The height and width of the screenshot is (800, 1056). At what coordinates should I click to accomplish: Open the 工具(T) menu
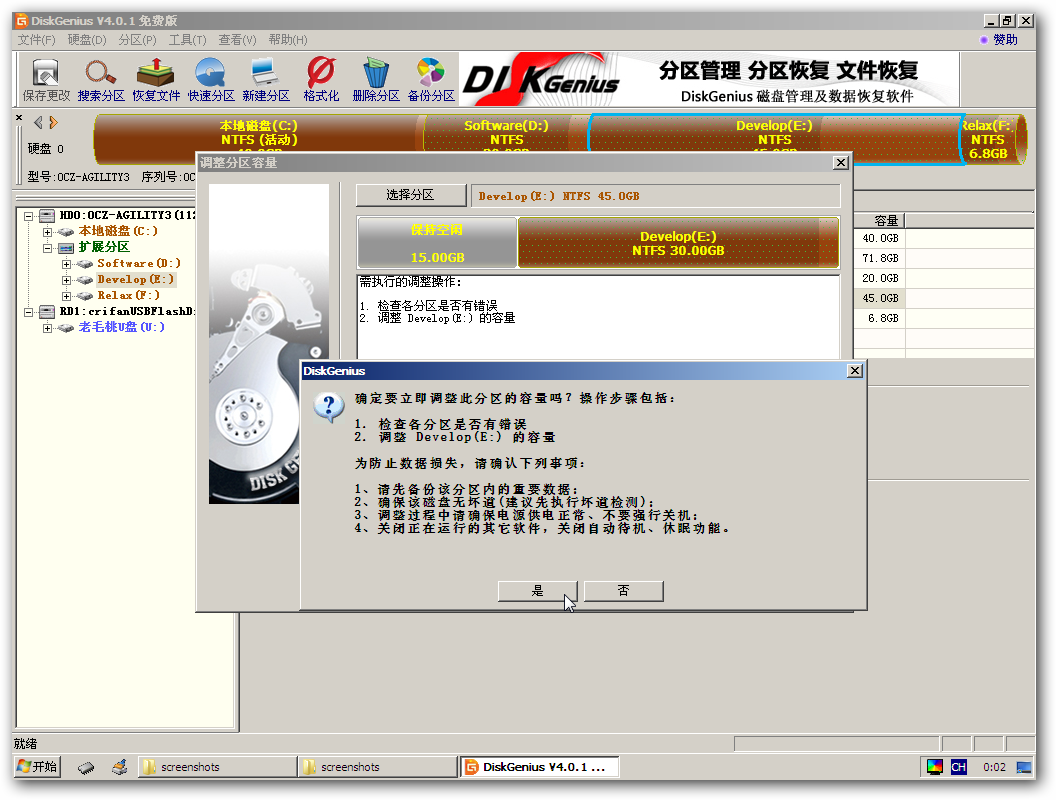point(187,40)
